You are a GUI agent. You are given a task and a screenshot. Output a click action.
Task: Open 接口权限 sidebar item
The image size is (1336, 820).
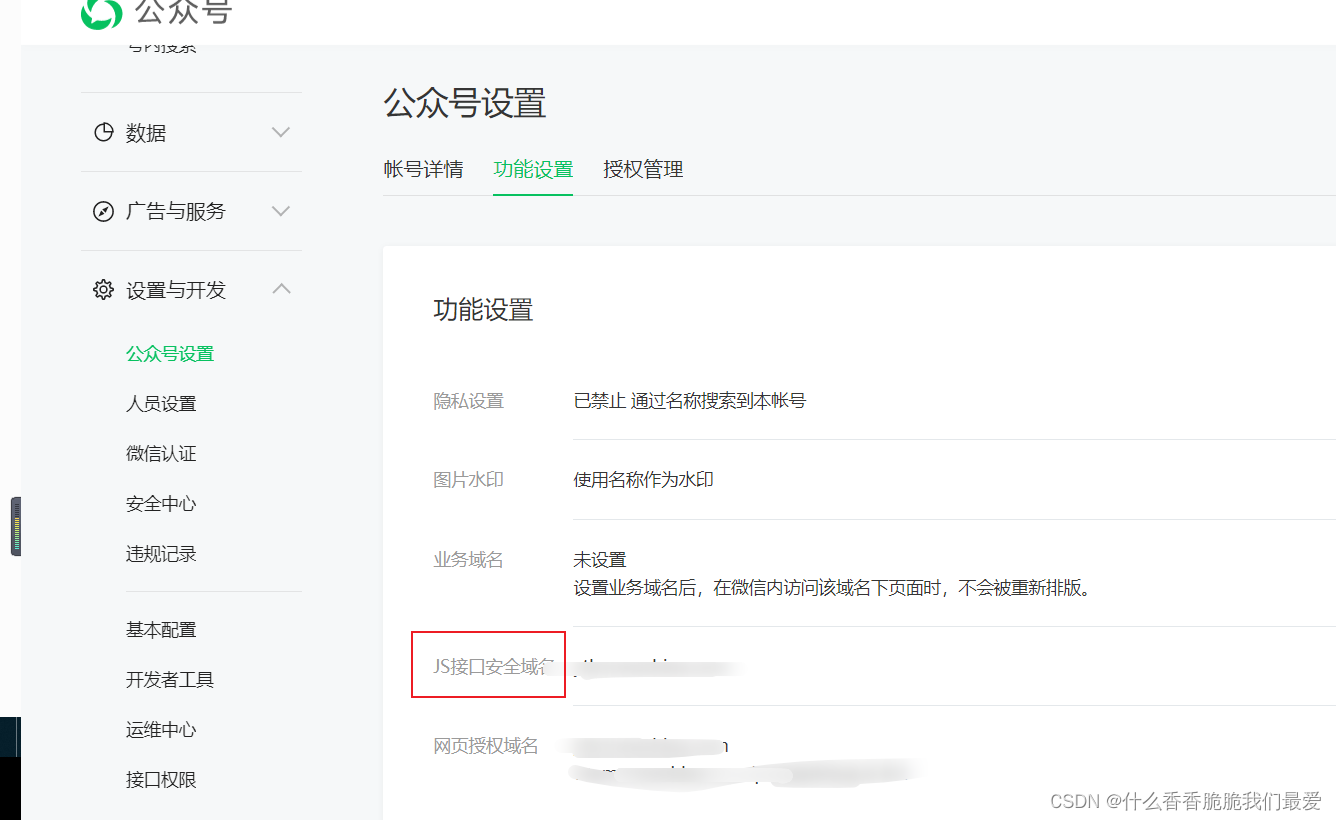pyautogui.click(x=161, y=780)
